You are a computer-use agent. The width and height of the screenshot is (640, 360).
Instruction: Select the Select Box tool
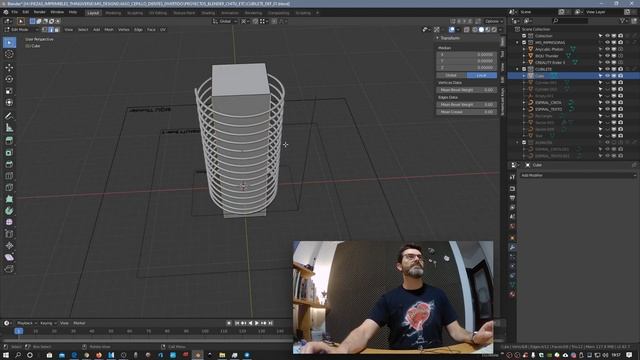[9, 42]
